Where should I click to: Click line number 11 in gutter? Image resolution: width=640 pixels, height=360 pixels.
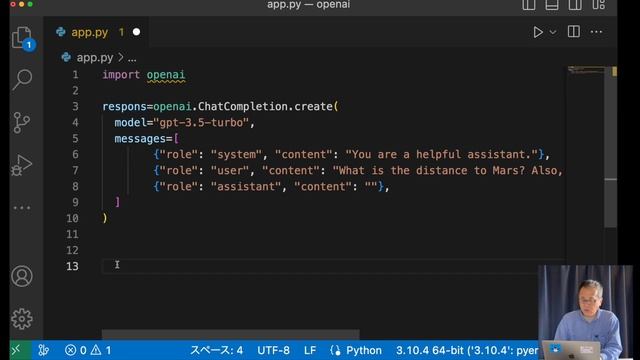[72, 234]
